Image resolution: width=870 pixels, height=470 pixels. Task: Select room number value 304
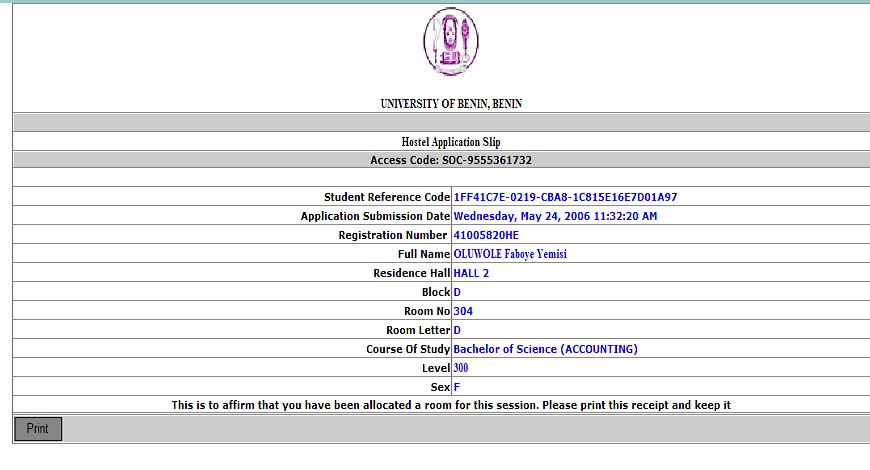463,311
